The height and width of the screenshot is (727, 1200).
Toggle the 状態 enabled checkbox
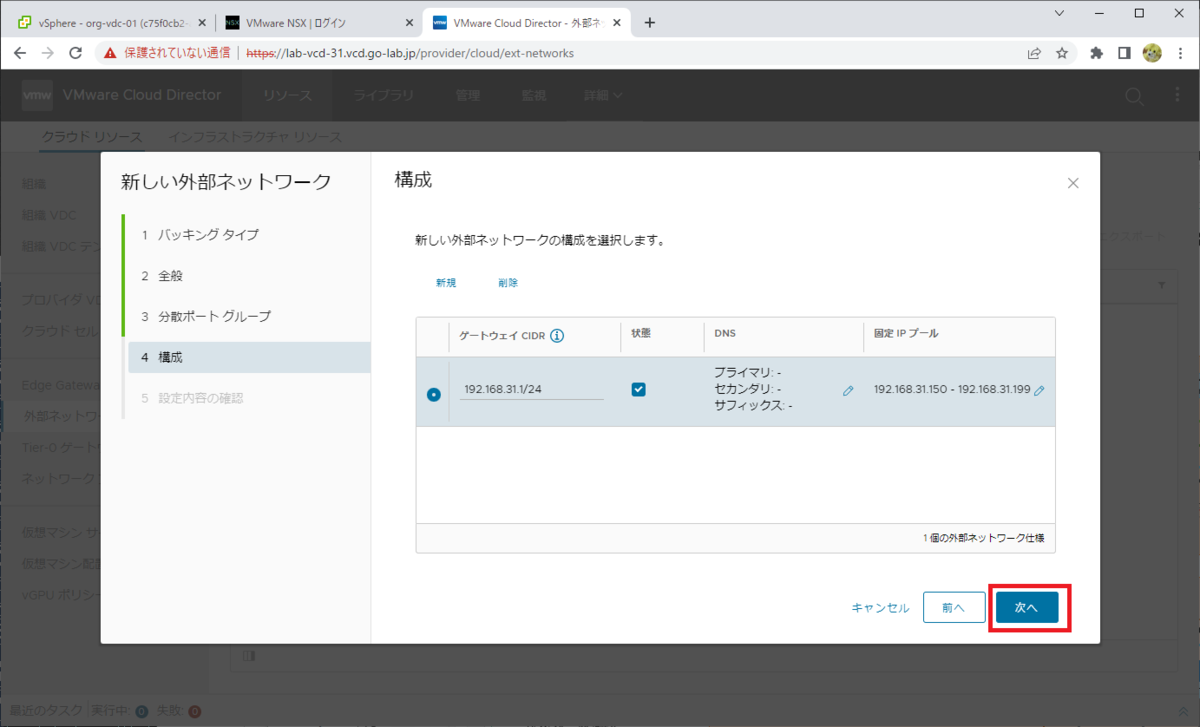(x=638, y=389)
